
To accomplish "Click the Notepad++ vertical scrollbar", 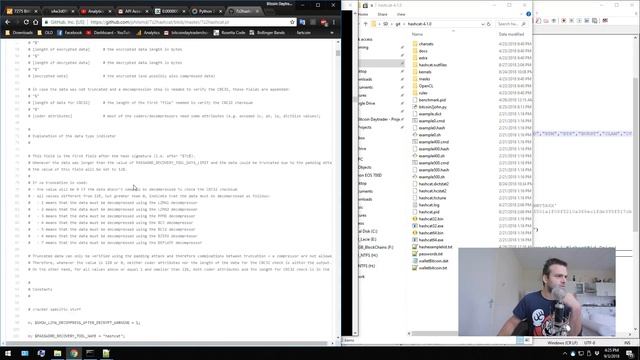I will (637, 155).
